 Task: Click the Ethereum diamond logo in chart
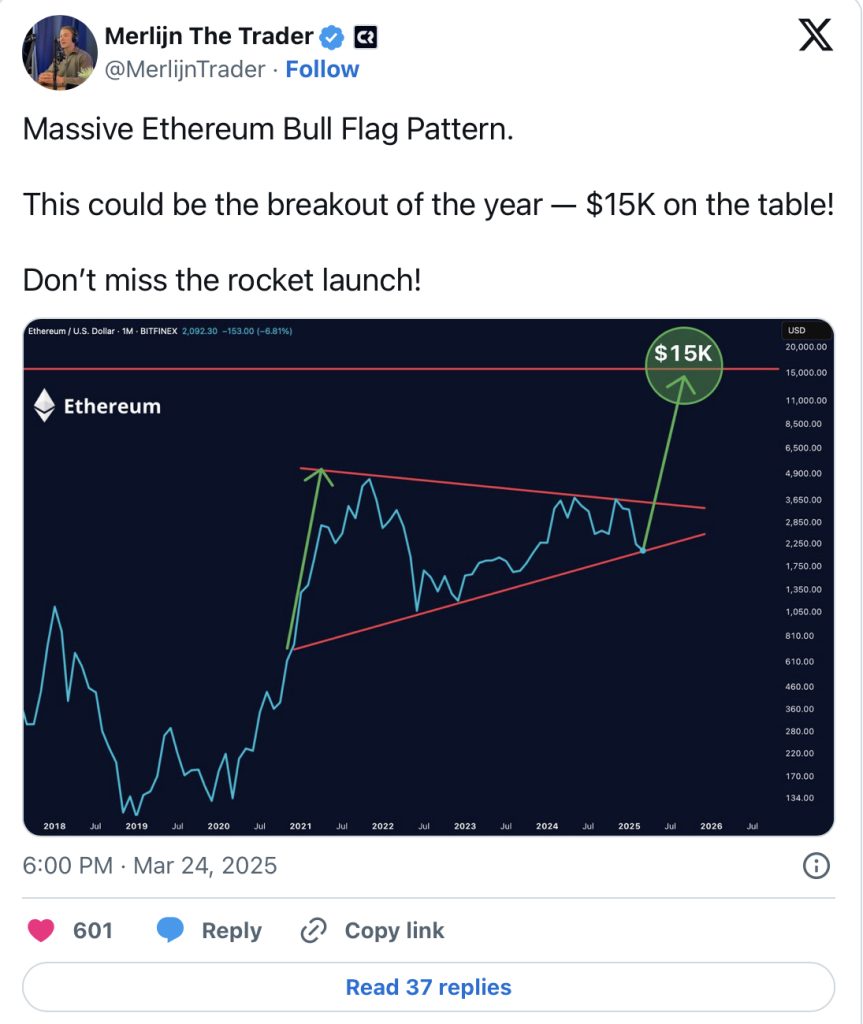[x=44, y=405]
